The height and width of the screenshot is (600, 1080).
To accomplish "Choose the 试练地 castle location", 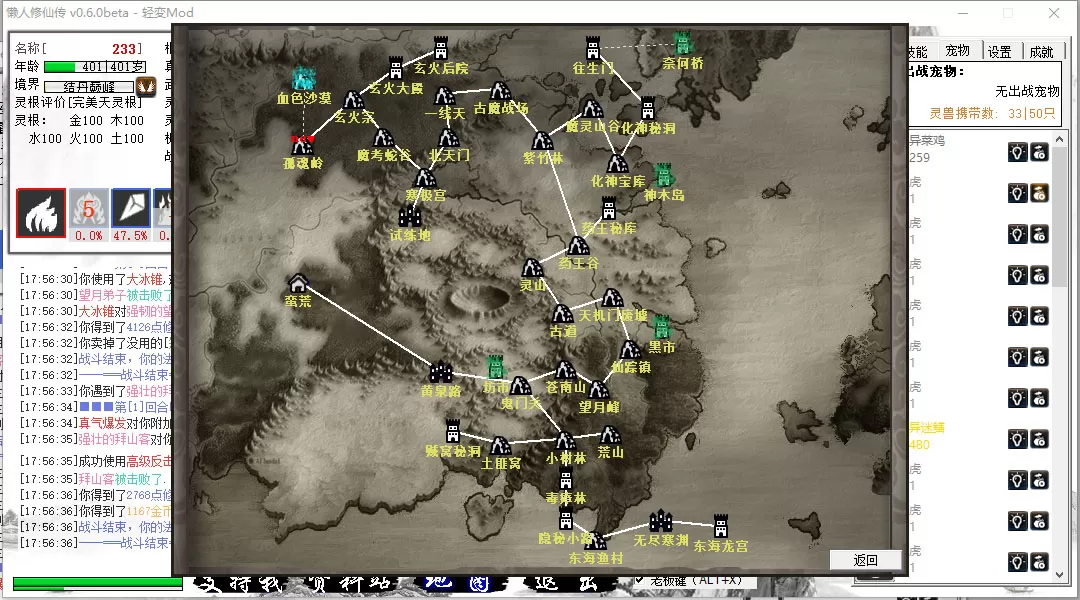I will pyautogui.click(x=410, y=214).
